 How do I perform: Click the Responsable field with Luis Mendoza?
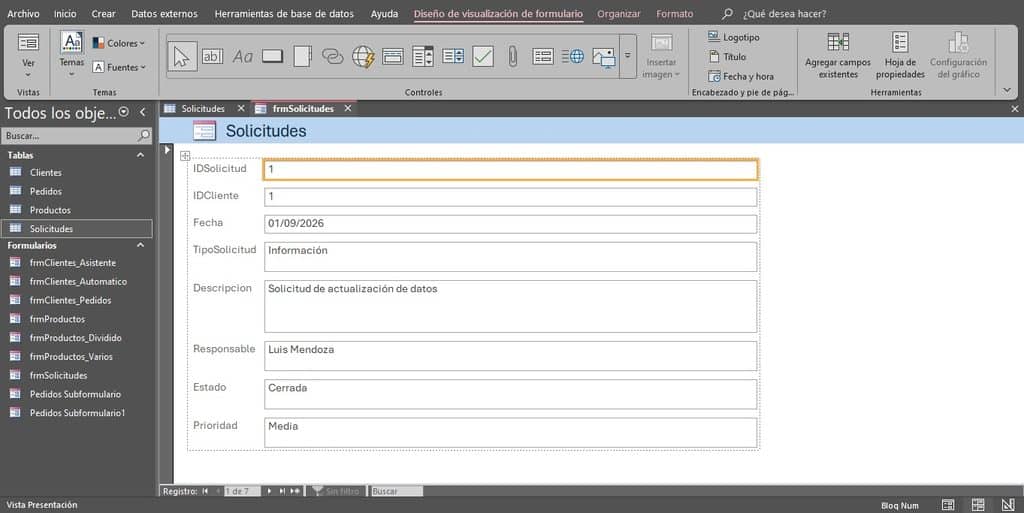click(x=511, y=356)
